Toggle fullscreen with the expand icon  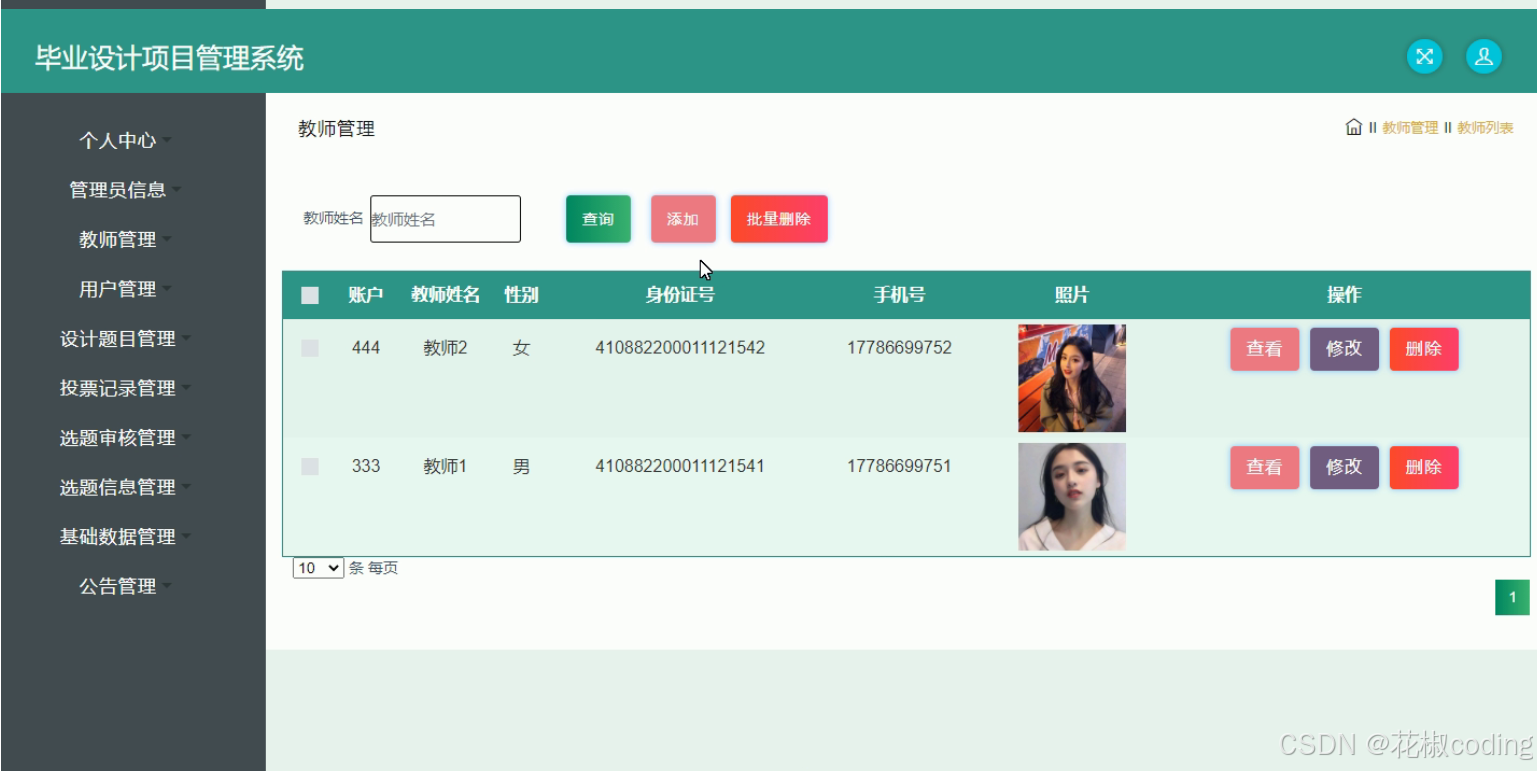point(1425,57)
